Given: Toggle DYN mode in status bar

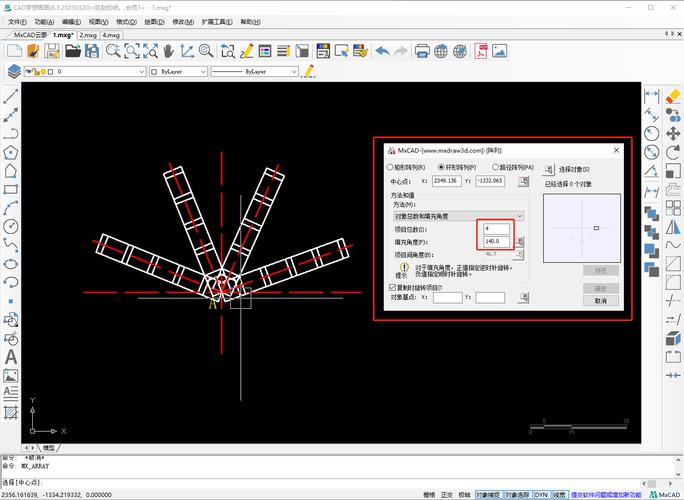Looking at the screenshot, I should pos(541,494).
